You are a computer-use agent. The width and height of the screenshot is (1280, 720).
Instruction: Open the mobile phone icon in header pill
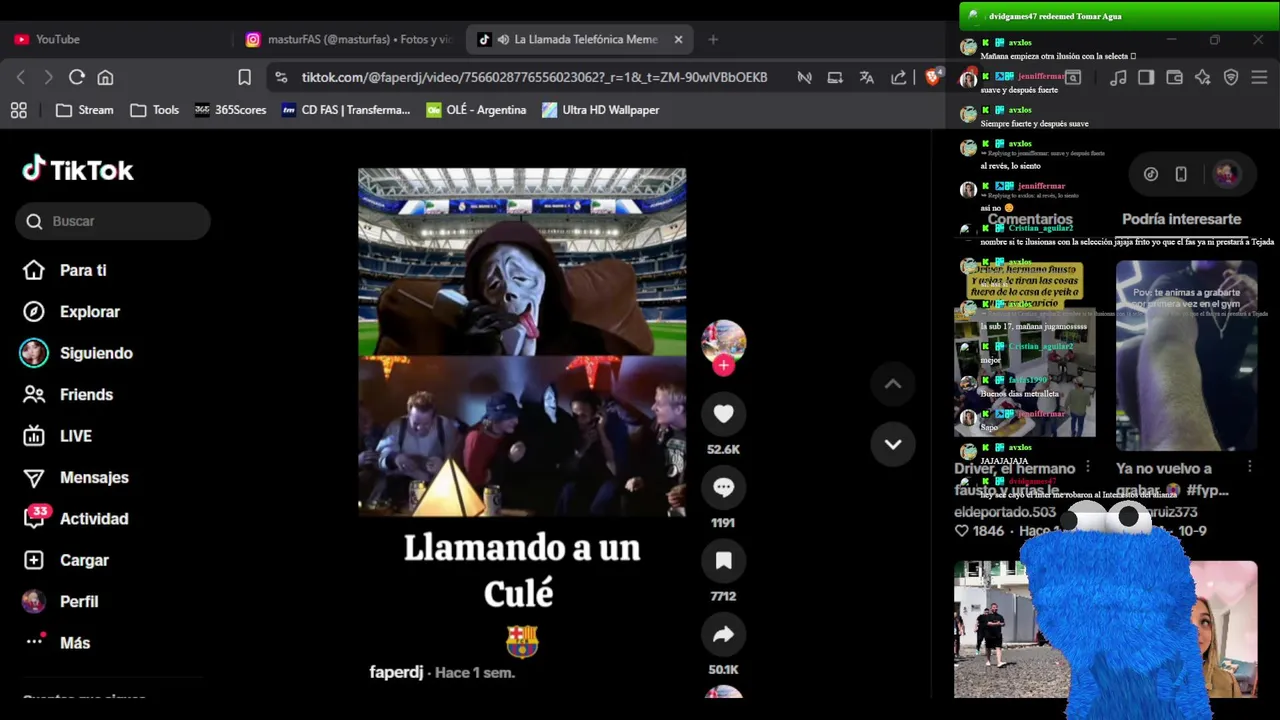(x=1181, y=174)
